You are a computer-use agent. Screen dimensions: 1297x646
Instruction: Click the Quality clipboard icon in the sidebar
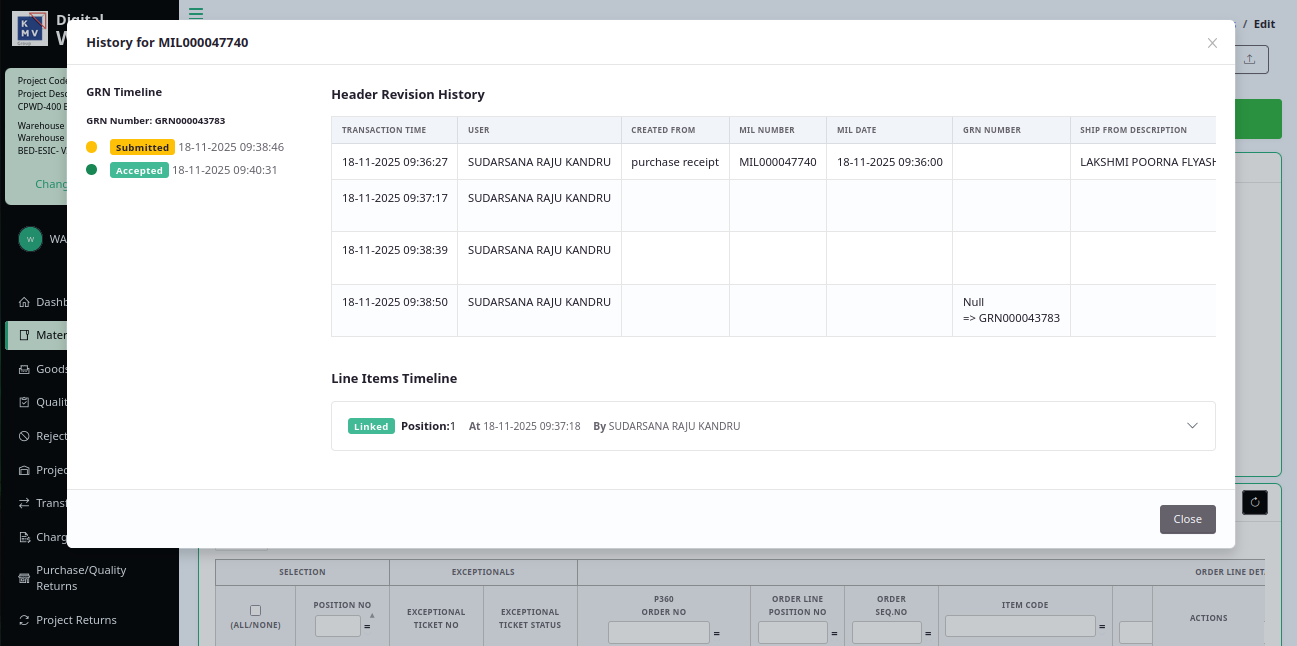pos(25,403)
